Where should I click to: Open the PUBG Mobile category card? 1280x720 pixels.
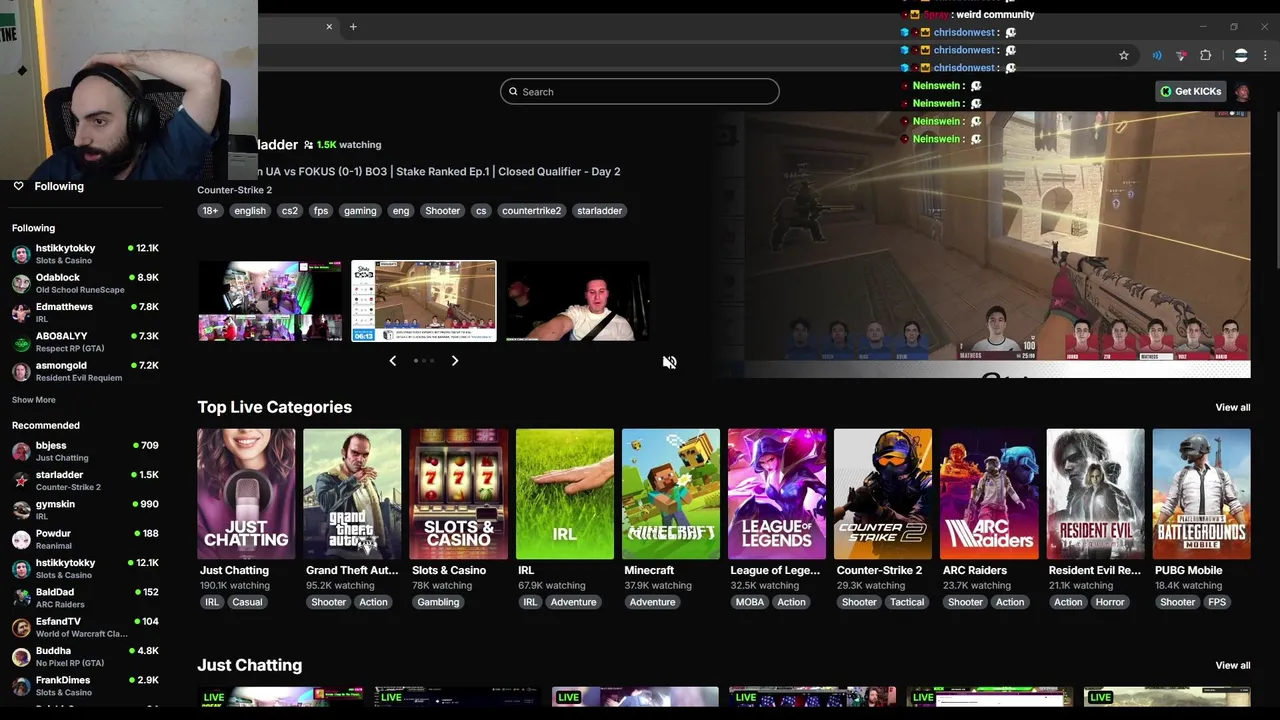click(1202, 494)
